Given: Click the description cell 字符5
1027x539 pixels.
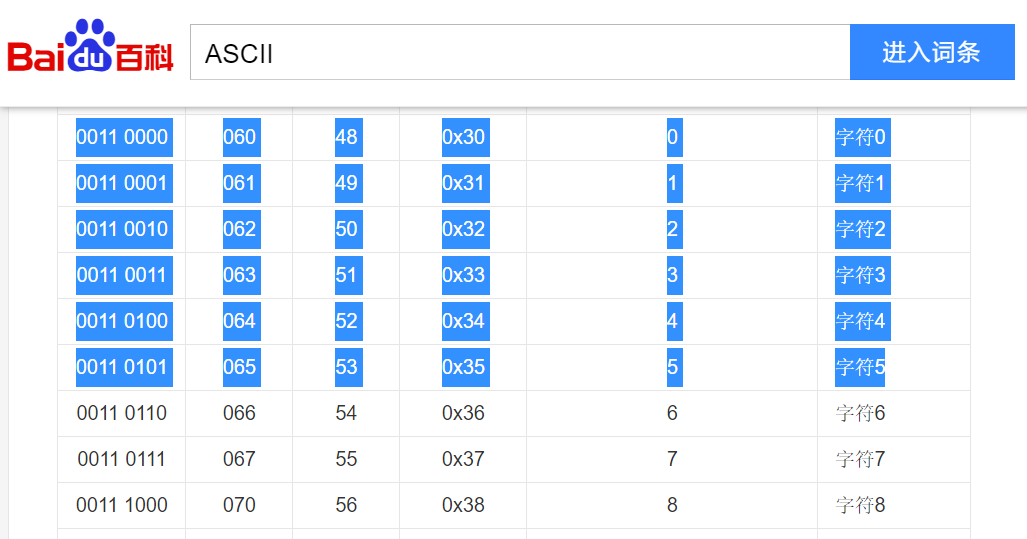Looking at the screenshot, I should [x=861, y=367].
